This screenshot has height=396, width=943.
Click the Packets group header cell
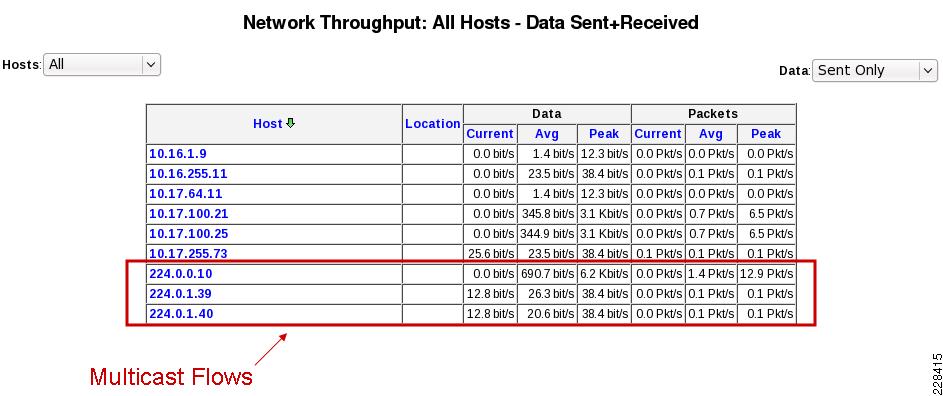(713, 114)
